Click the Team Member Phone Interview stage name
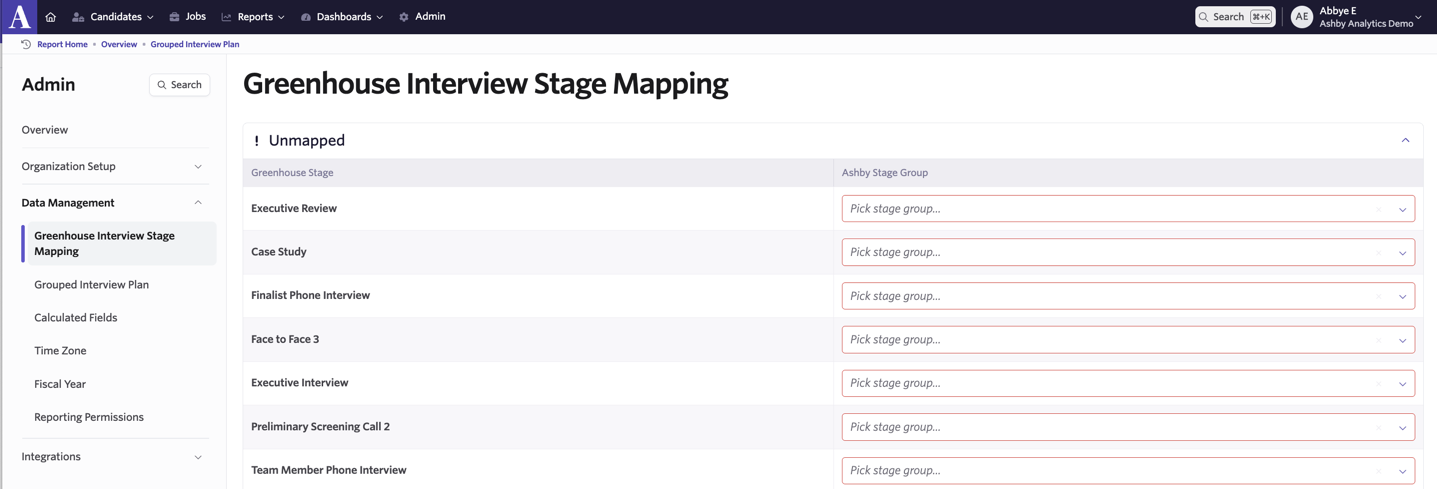 click(x=329, y=470)
